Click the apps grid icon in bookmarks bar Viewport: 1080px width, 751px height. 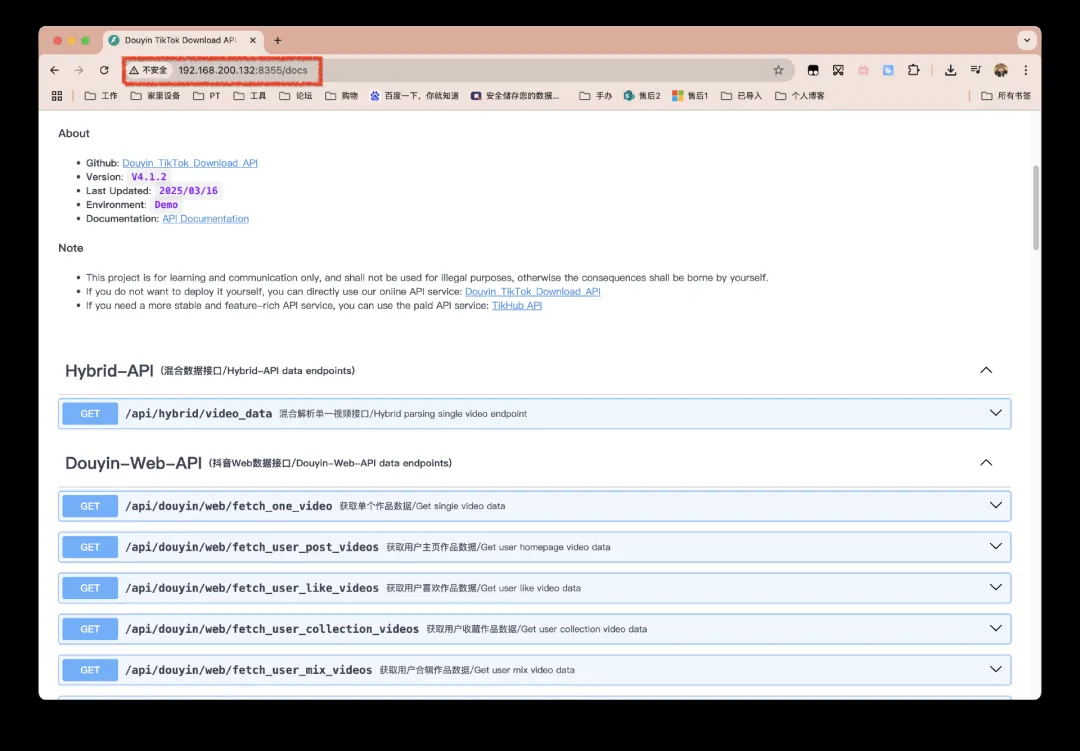tap(57, 96)
